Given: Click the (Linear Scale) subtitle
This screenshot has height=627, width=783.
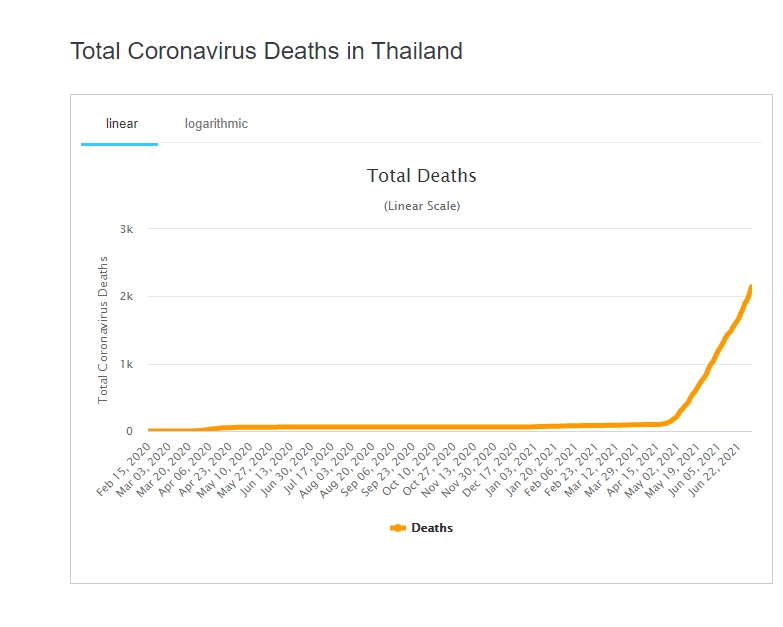Looking at the screenshot, I should 421,206.
